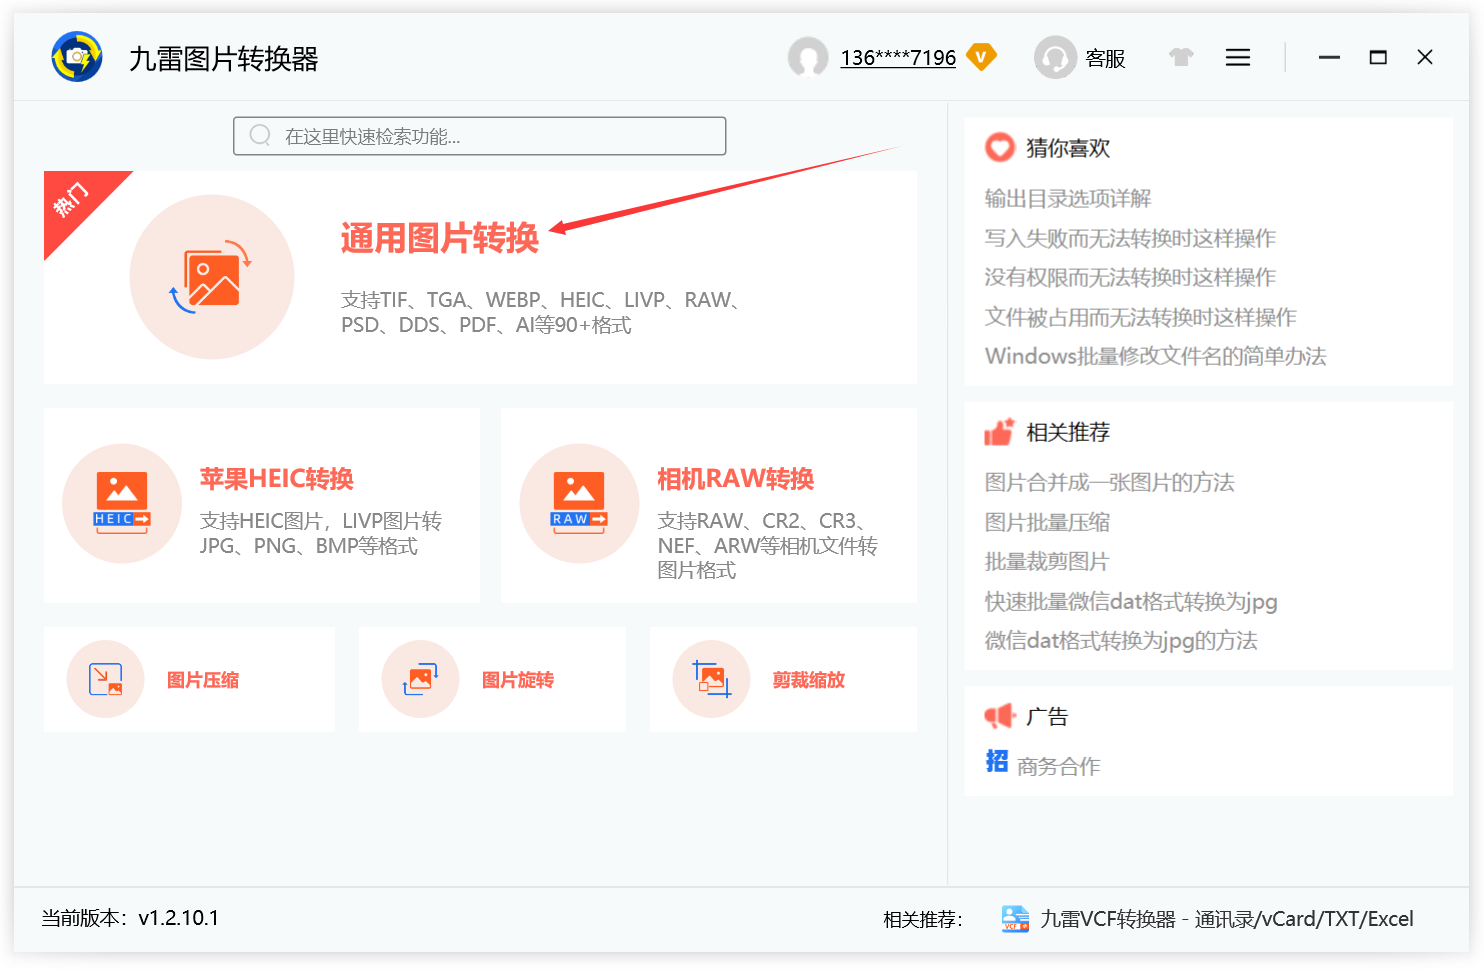Click the 支持RAW、CR2、CR3 description
1484x972 pixels.
click(767, 545)
